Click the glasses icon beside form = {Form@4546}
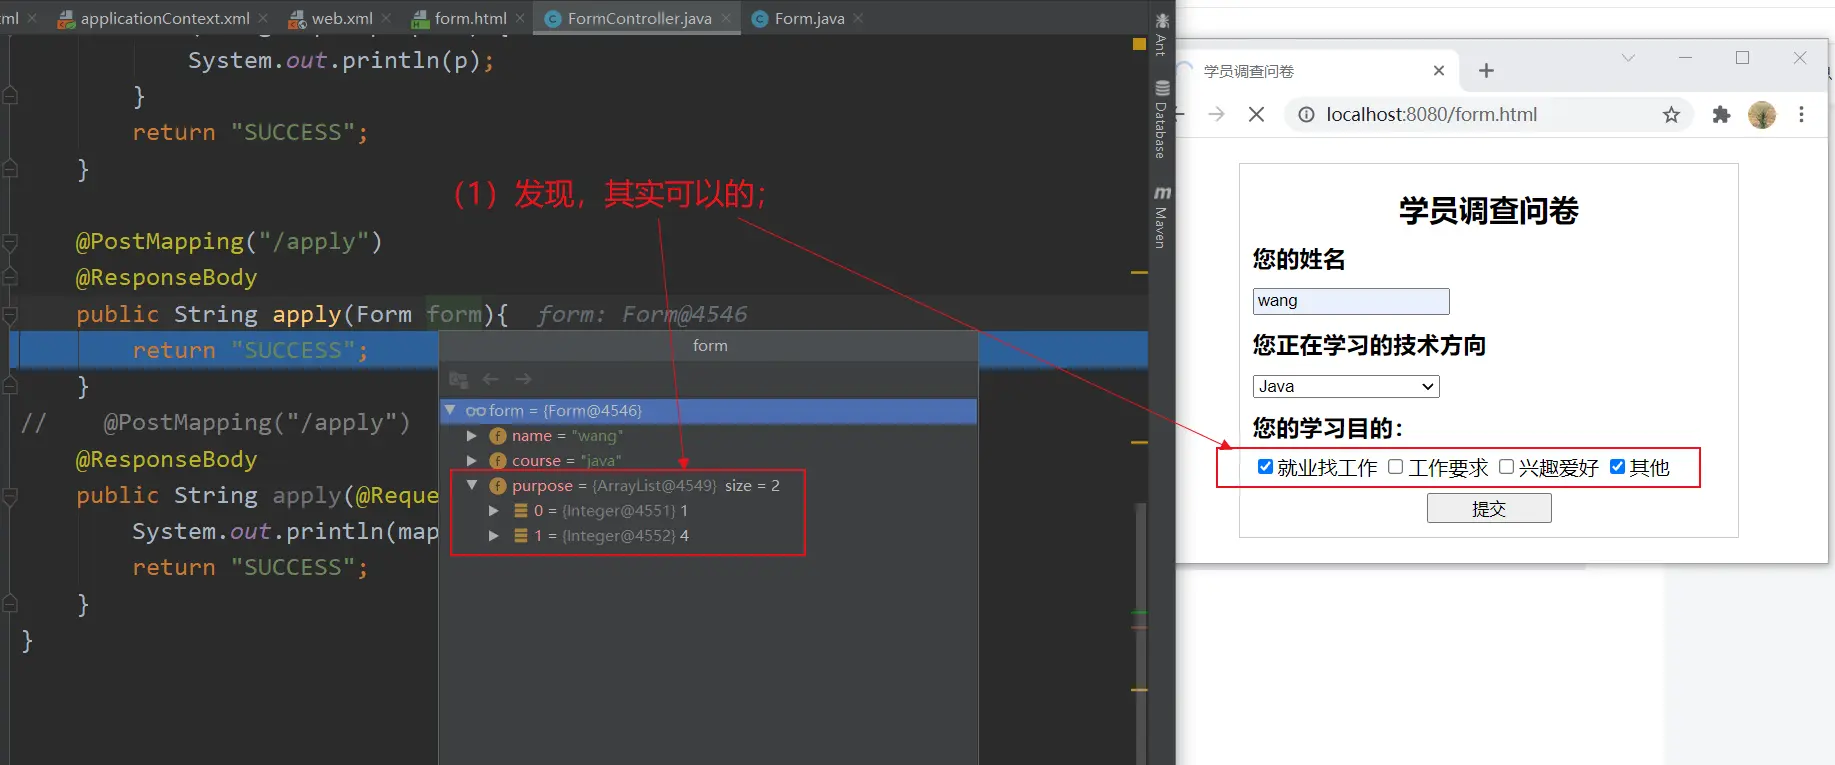The height and width of the screenshot is (765, 1835). [x=475, y=411]
